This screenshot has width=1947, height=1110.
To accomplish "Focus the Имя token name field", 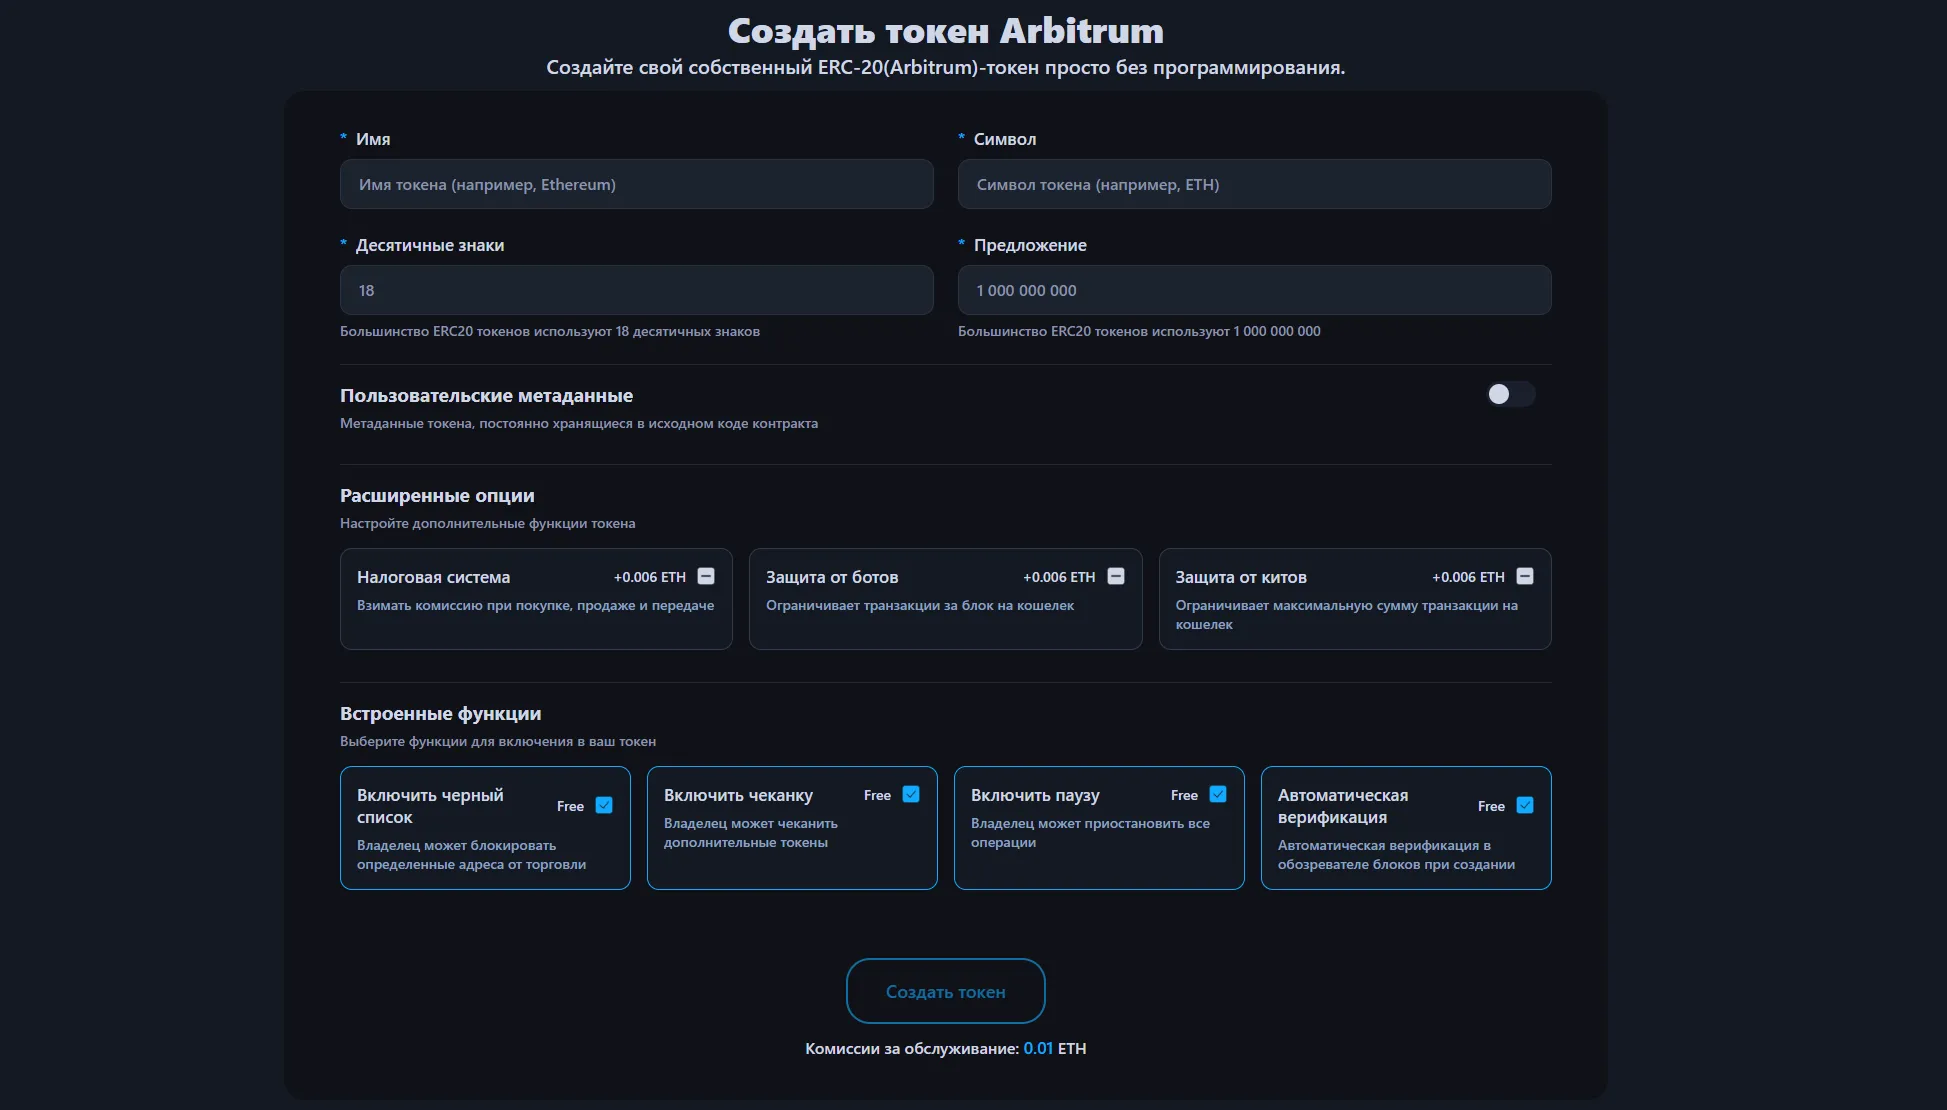I will (x=636, y=184).
